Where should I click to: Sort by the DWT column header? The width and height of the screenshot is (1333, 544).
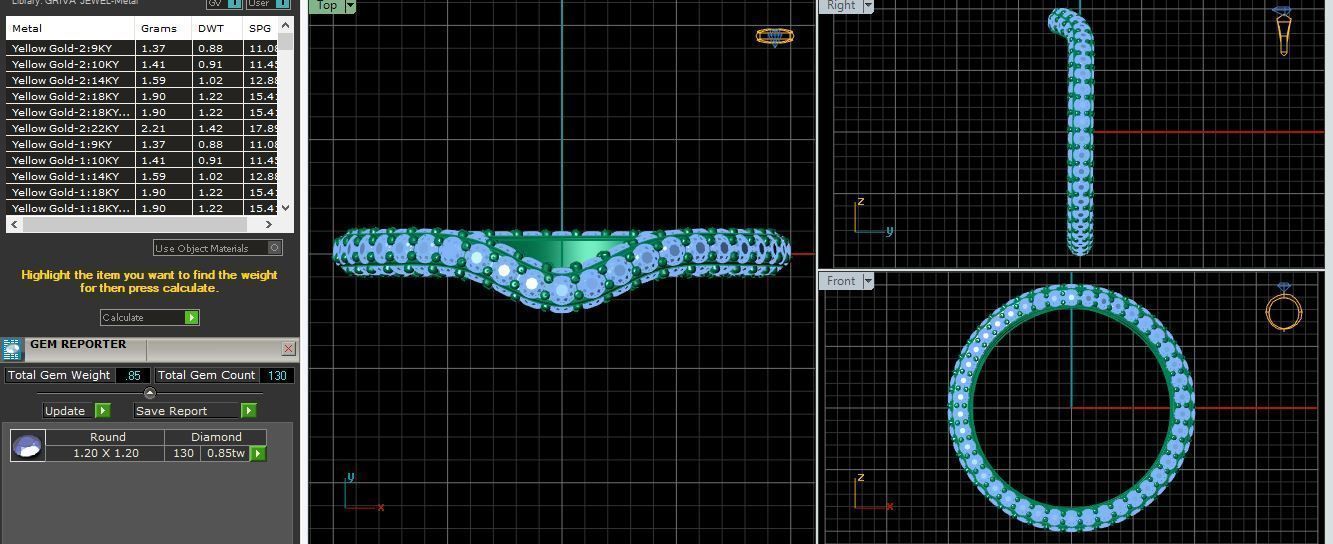pyautogui.click(x=217, y=28)
